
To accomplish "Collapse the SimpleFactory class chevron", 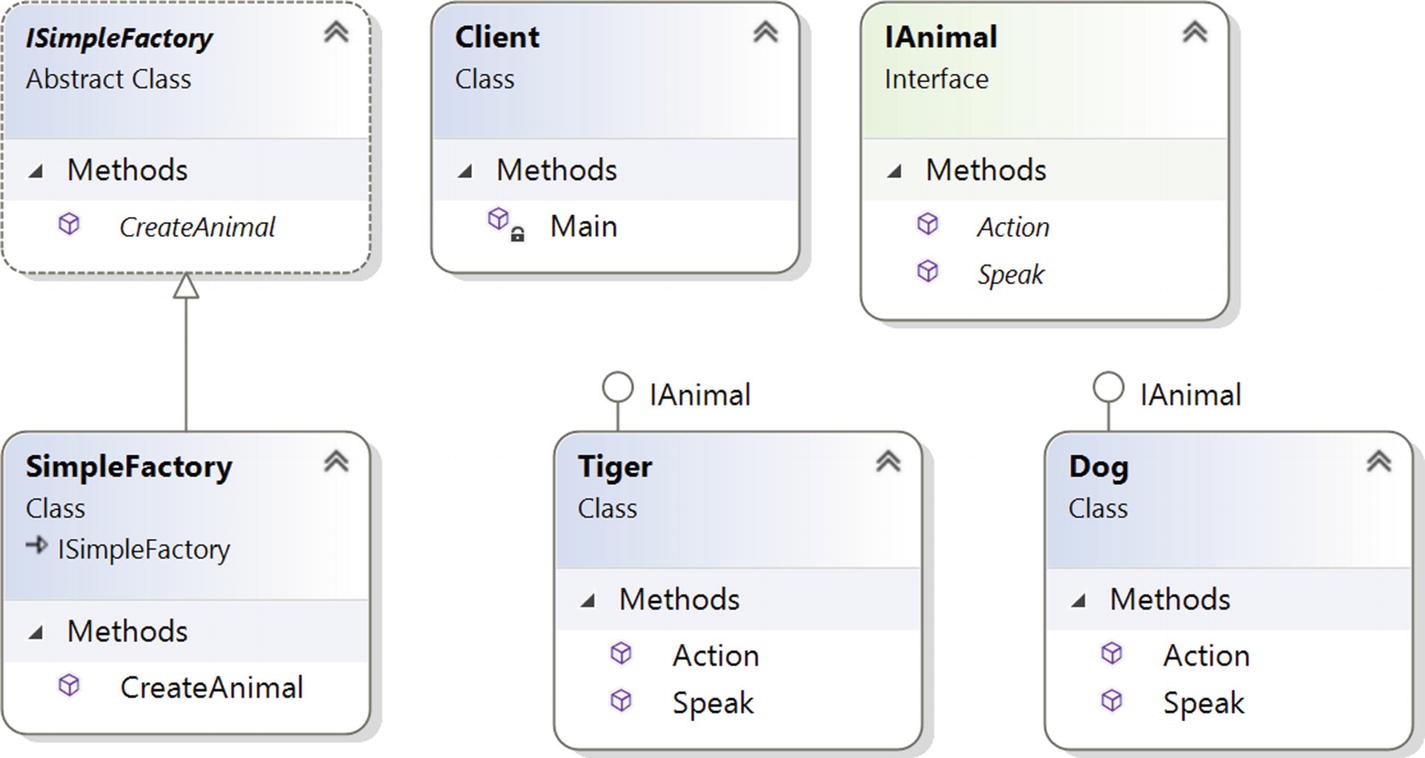I will [x=337, y=461].
